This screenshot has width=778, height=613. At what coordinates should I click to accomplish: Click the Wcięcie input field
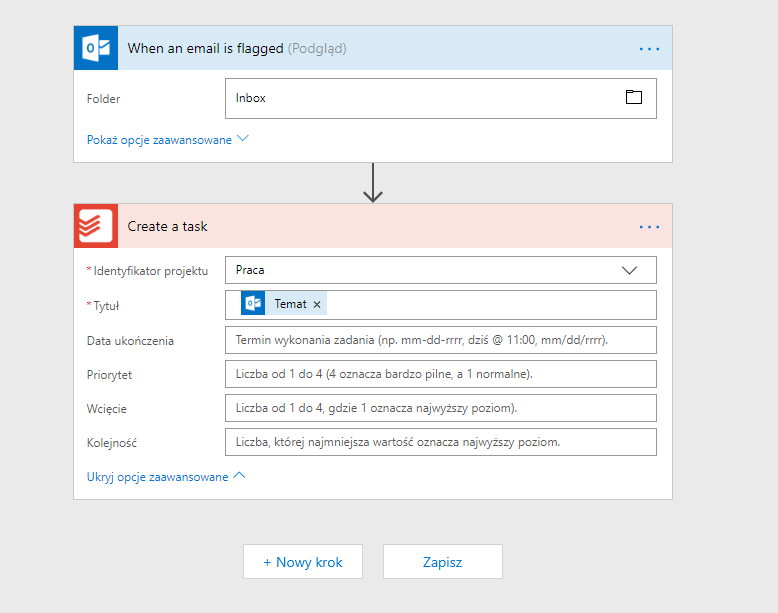click(x=441, y=408)
